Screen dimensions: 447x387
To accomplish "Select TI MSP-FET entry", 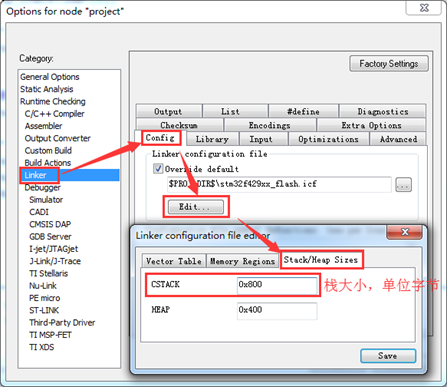I will tap(50, 335).
